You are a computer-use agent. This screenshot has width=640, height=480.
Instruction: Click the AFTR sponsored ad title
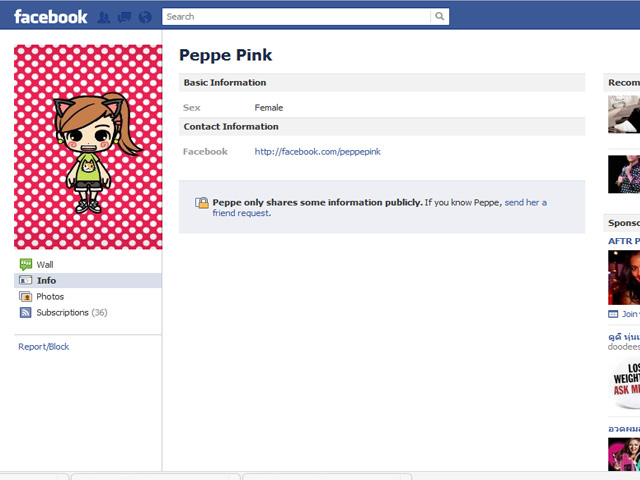tap(624, 241)
